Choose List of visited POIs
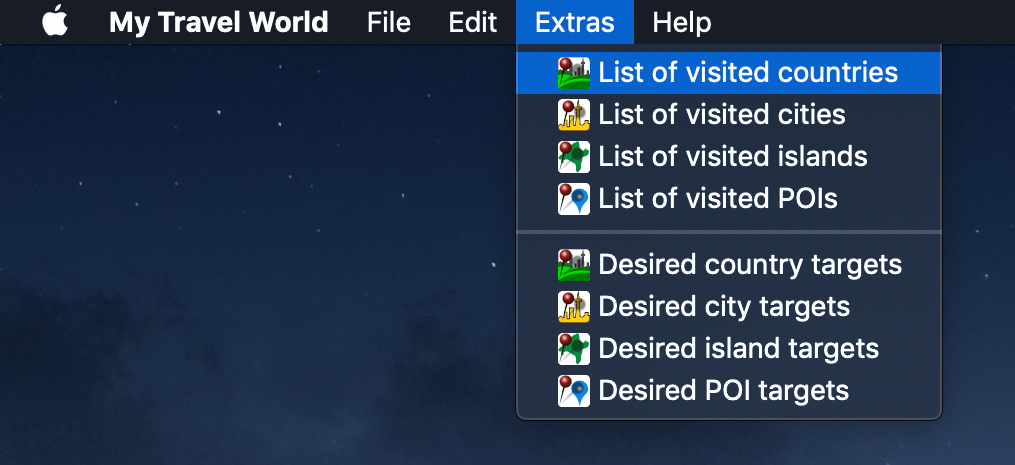 (729, 199)
